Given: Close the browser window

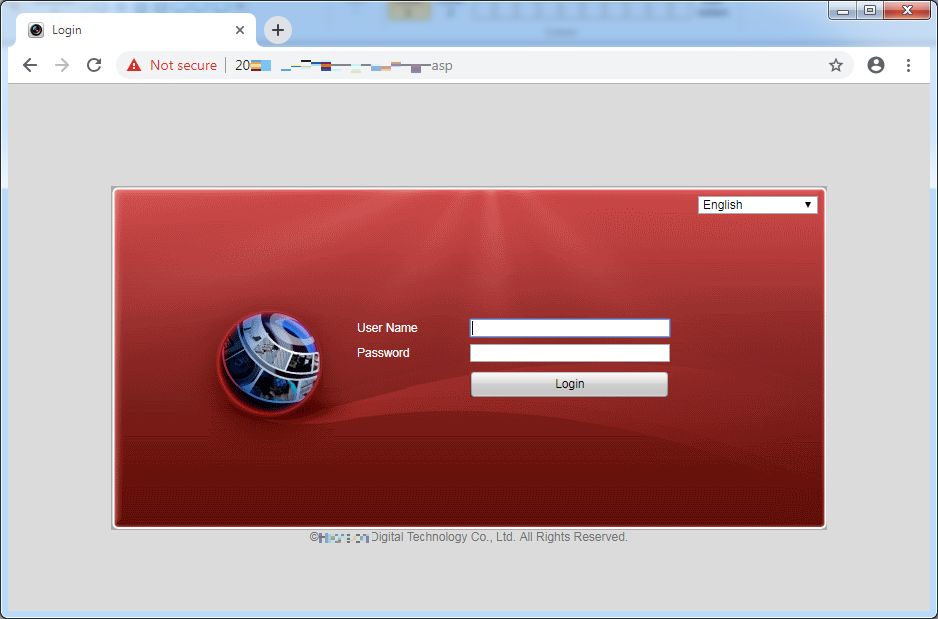Looking at the screenshot, I should click(x=907, y=10).
